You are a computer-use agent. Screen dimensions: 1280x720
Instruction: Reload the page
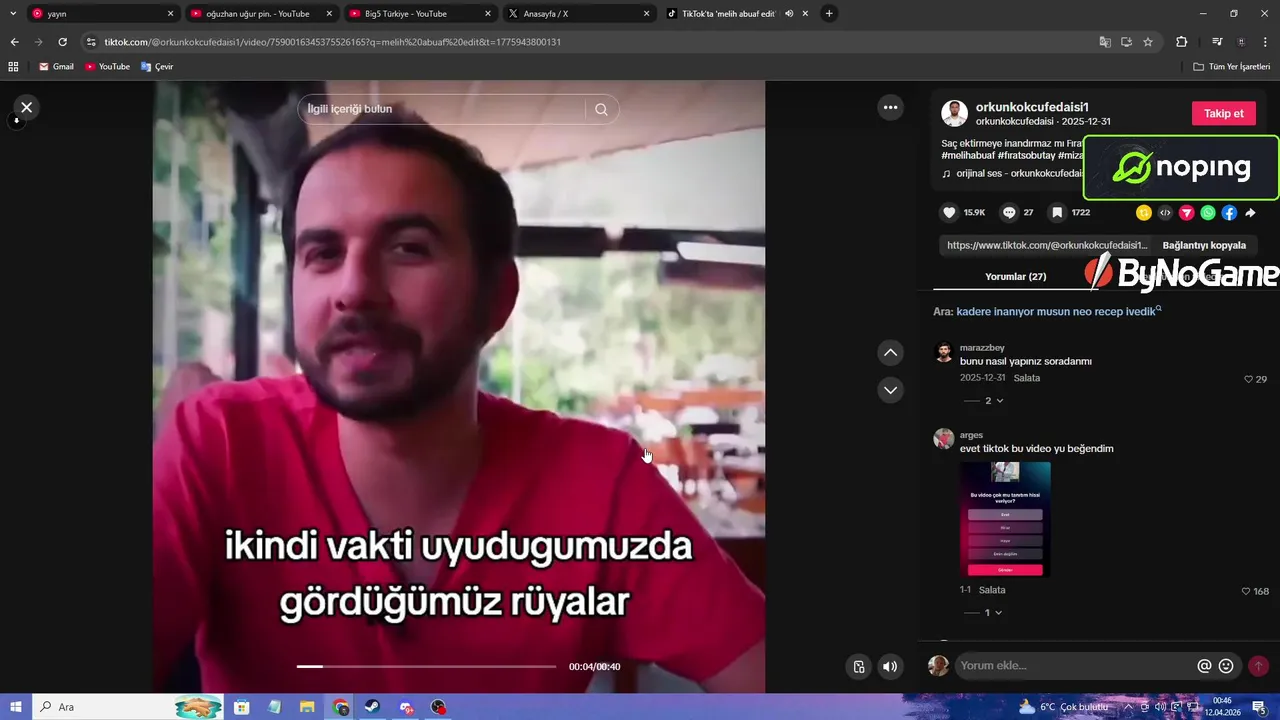coord(62,42)
